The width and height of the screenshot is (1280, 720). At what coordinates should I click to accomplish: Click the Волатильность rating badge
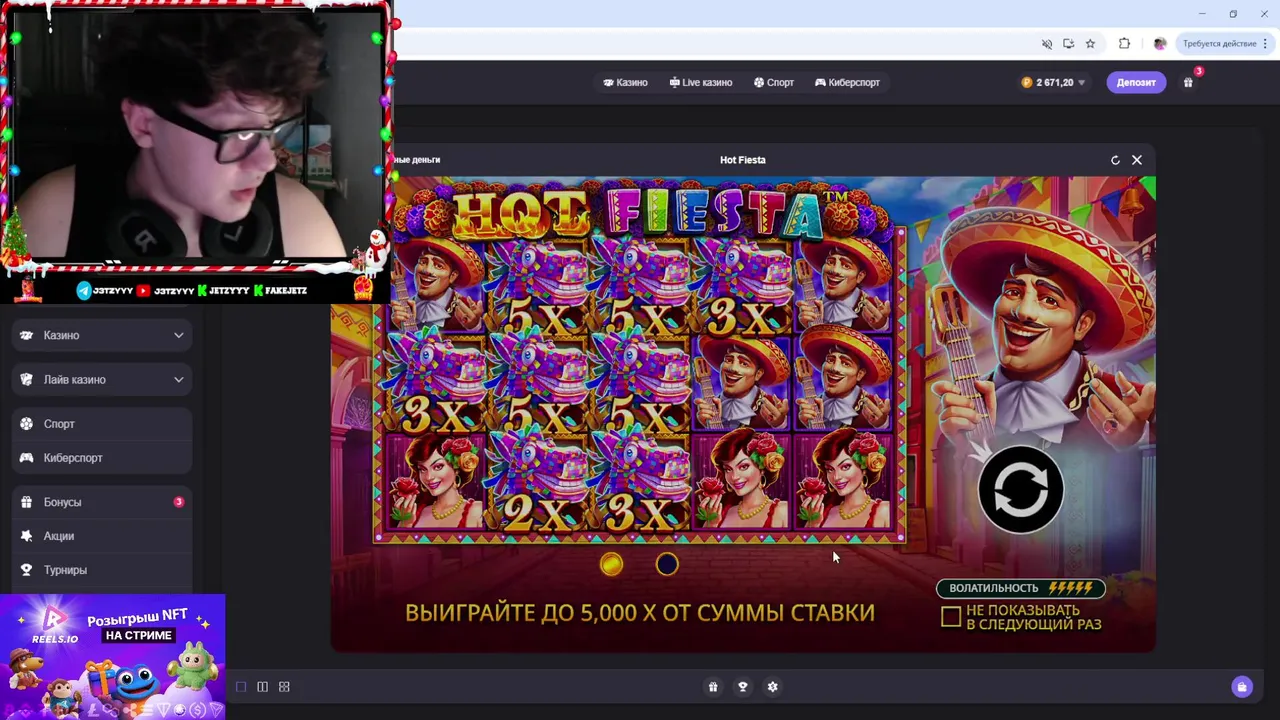(x=1021, y=588)
